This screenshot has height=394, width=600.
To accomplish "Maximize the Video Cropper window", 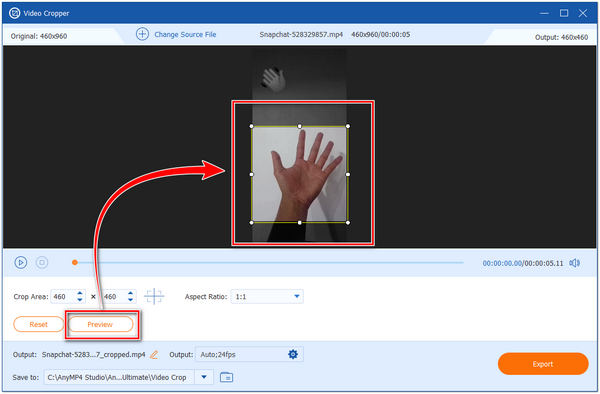I will pos(564,13).
